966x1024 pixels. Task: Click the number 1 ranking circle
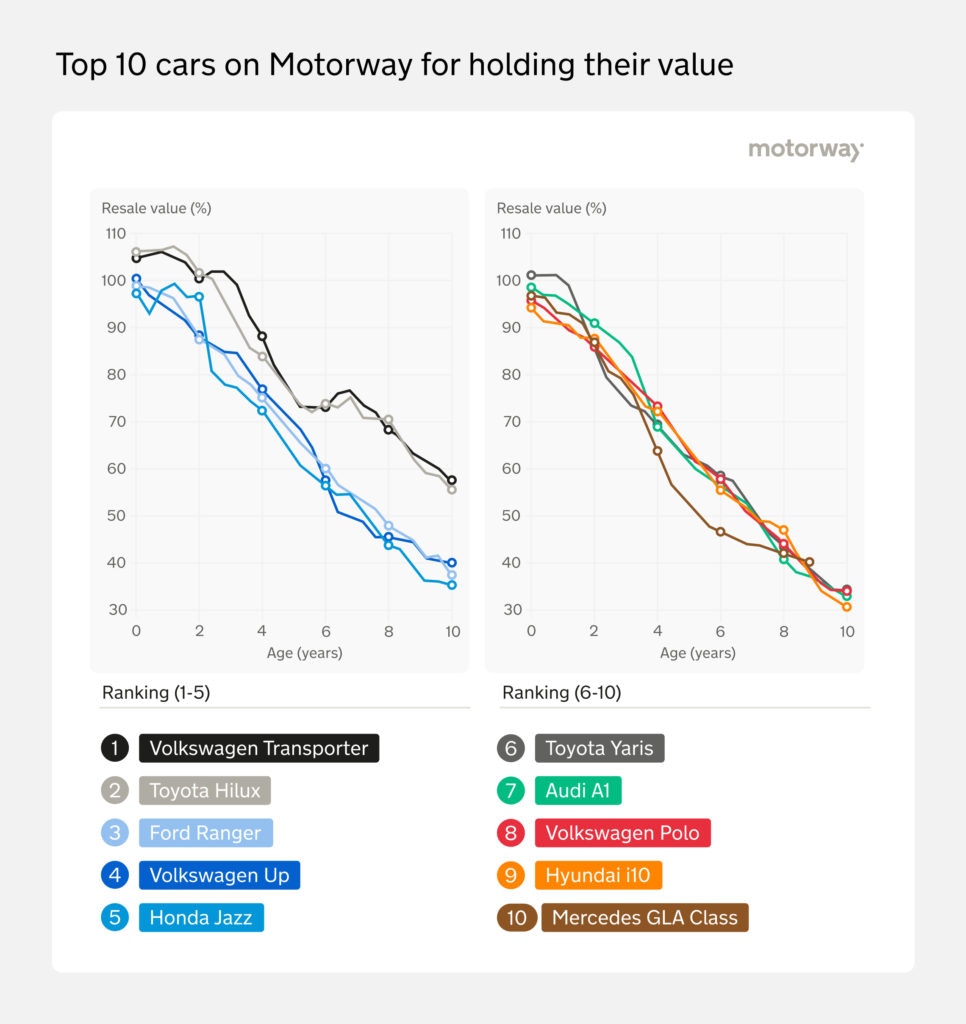click(x=114, y=748)
